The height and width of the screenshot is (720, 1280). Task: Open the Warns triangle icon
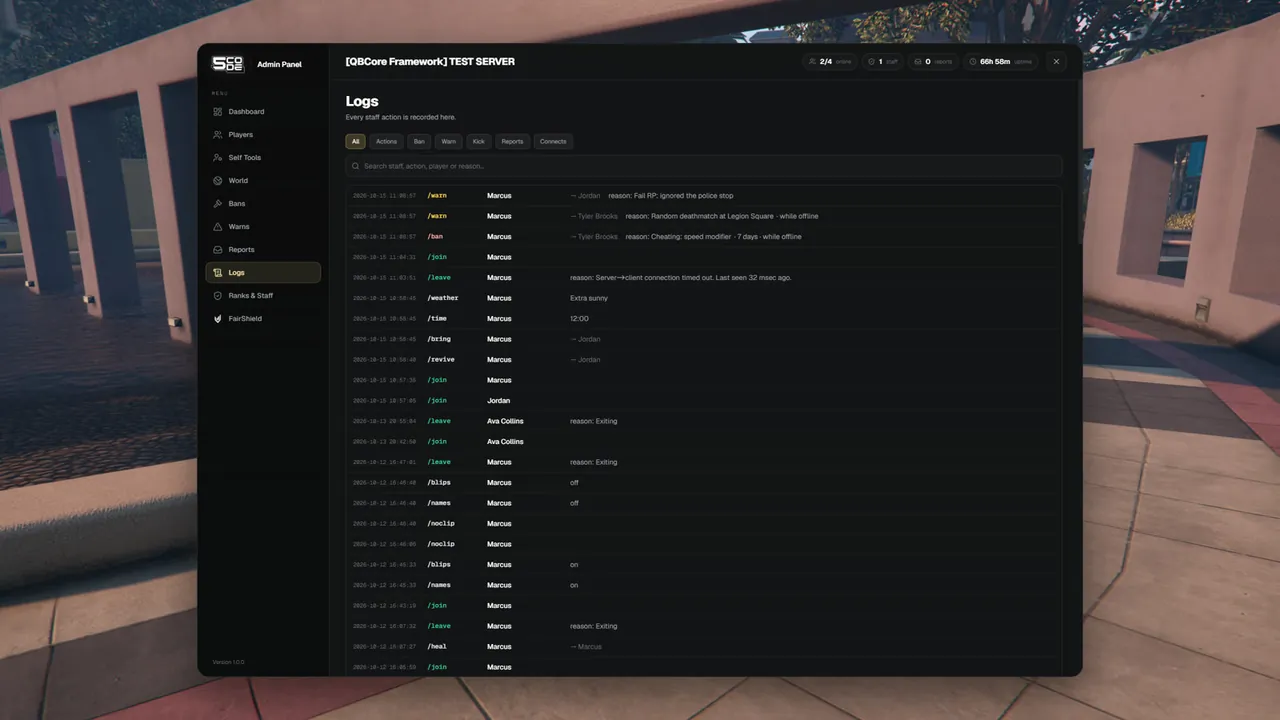[x=218, y=227]
